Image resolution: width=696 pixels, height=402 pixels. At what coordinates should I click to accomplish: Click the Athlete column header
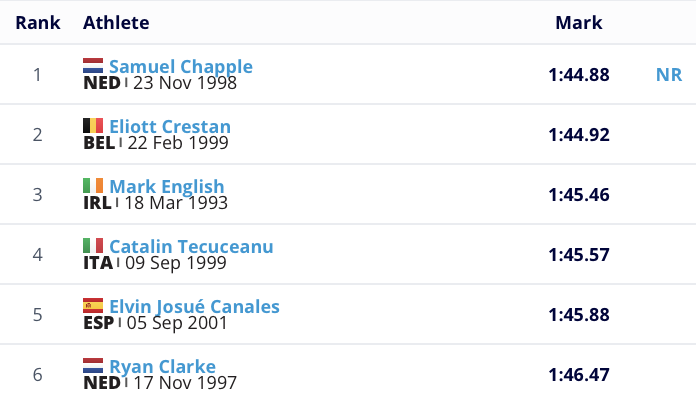[x=116, y=22]
